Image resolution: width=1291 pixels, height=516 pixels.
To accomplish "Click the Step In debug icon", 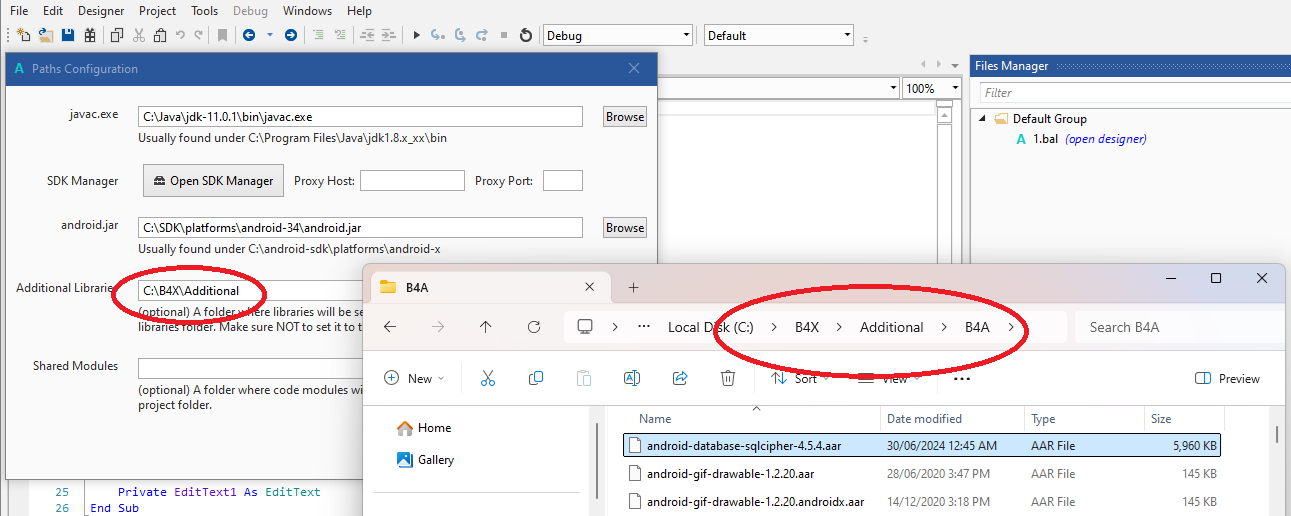I will [438, 35].
